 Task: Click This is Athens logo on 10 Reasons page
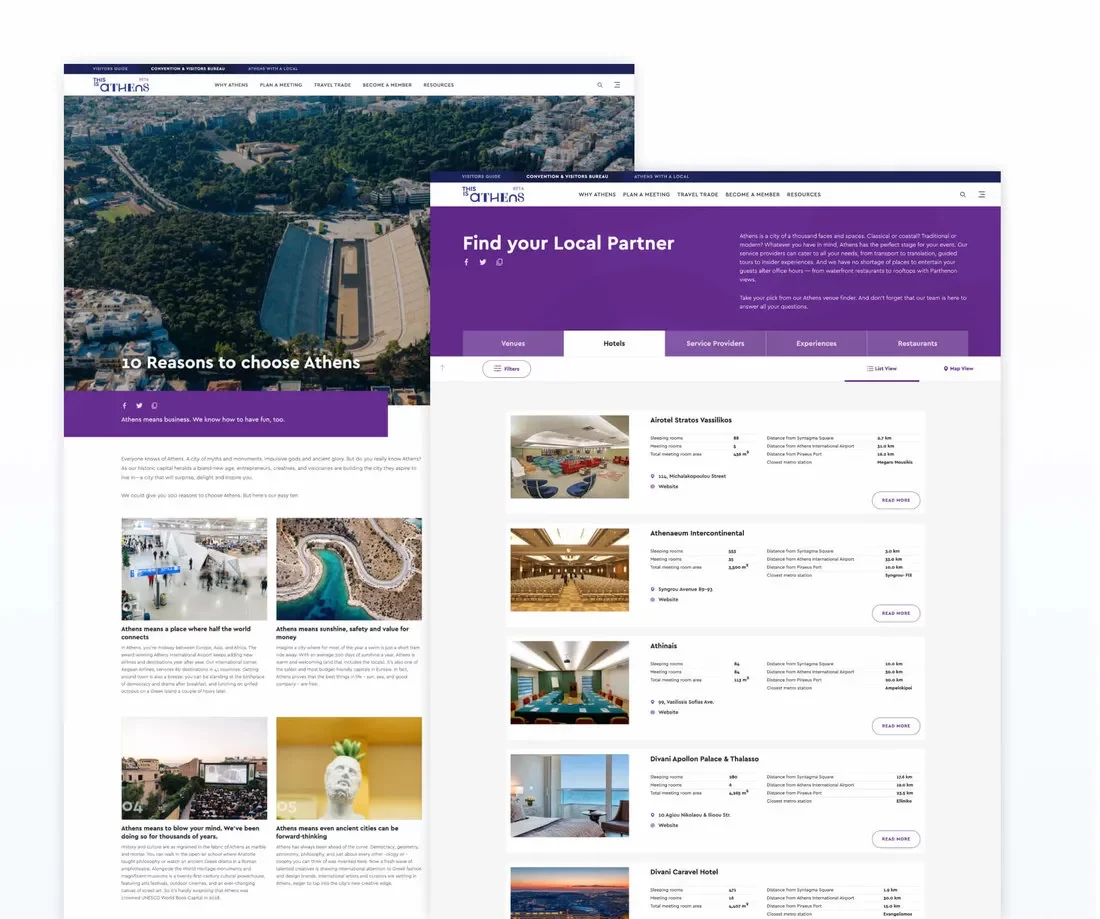point(121,85)
